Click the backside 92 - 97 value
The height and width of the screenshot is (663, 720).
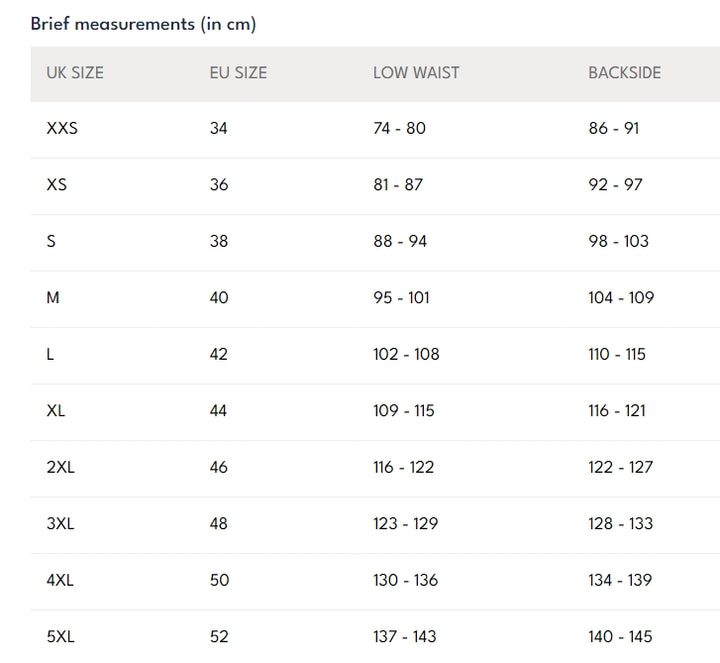(x=615, y=185)
